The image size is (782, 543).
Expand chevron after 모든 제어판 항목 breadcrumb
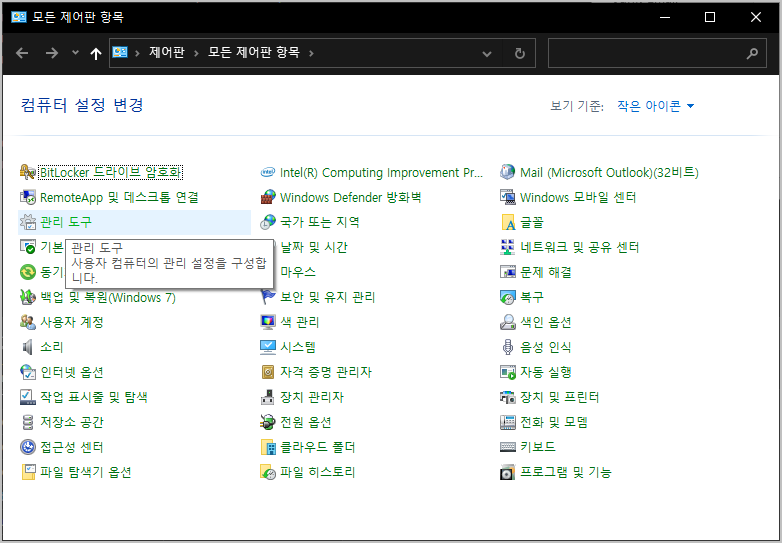pos(311,53)
